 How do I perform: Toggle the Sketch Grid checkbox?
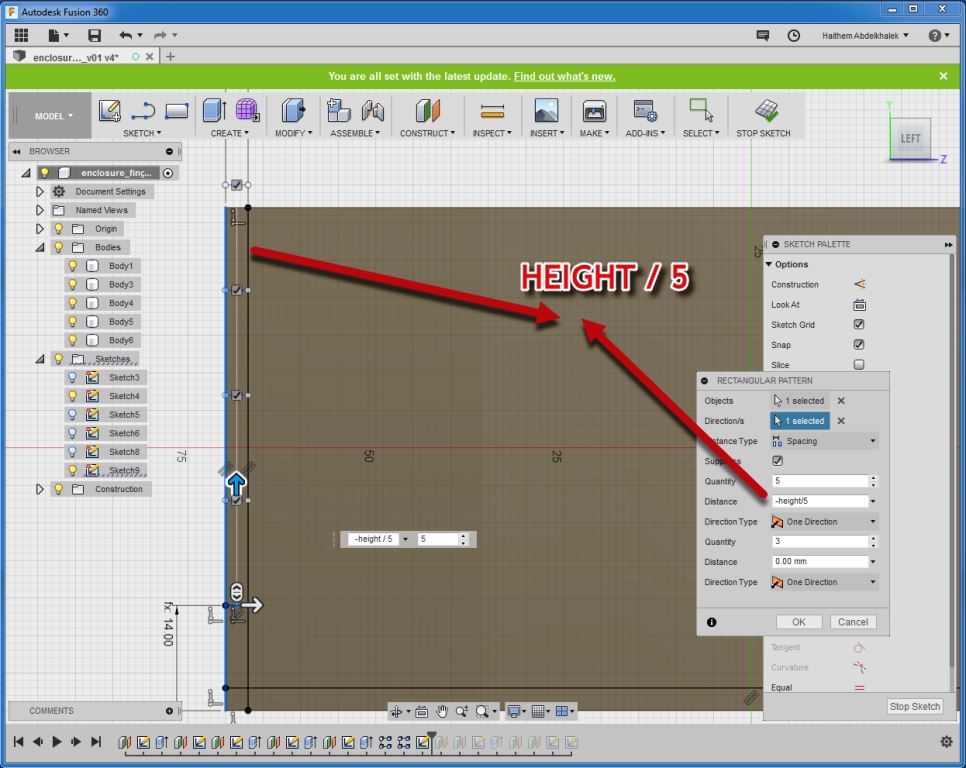pyautogui.click(x=859, y=324)
